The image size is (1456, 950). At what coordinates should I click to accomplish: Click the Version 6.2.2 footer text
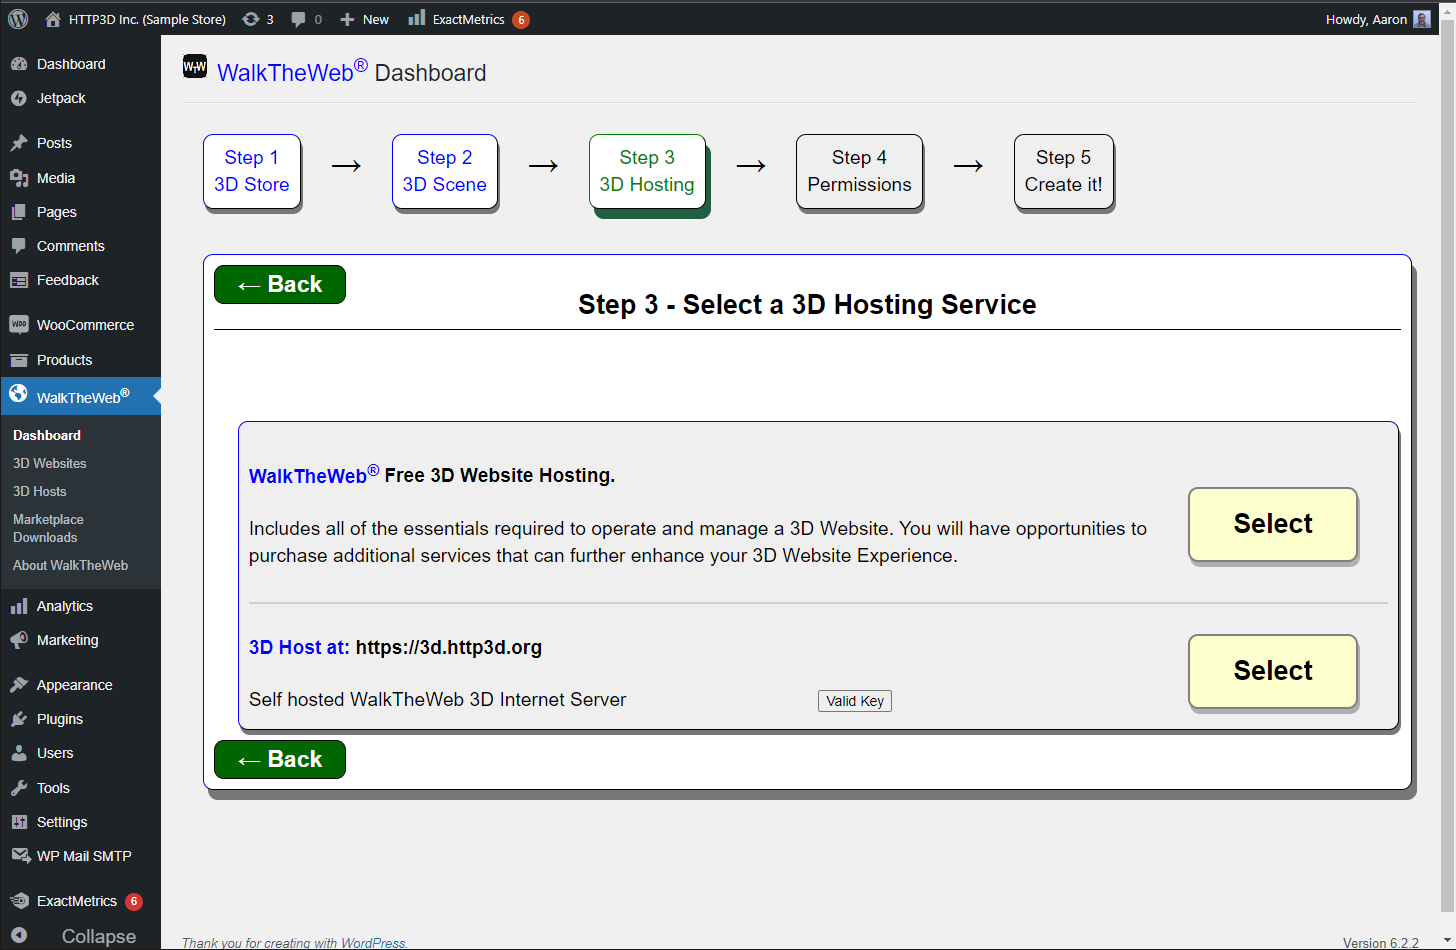(x=1381, y=943)
